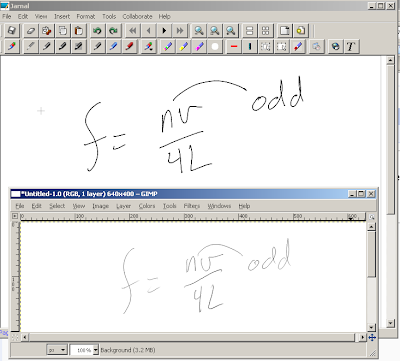Click the 'Background (3.2 MB)' status text
This screenshot has height=361, width=400.
point(128,350)
